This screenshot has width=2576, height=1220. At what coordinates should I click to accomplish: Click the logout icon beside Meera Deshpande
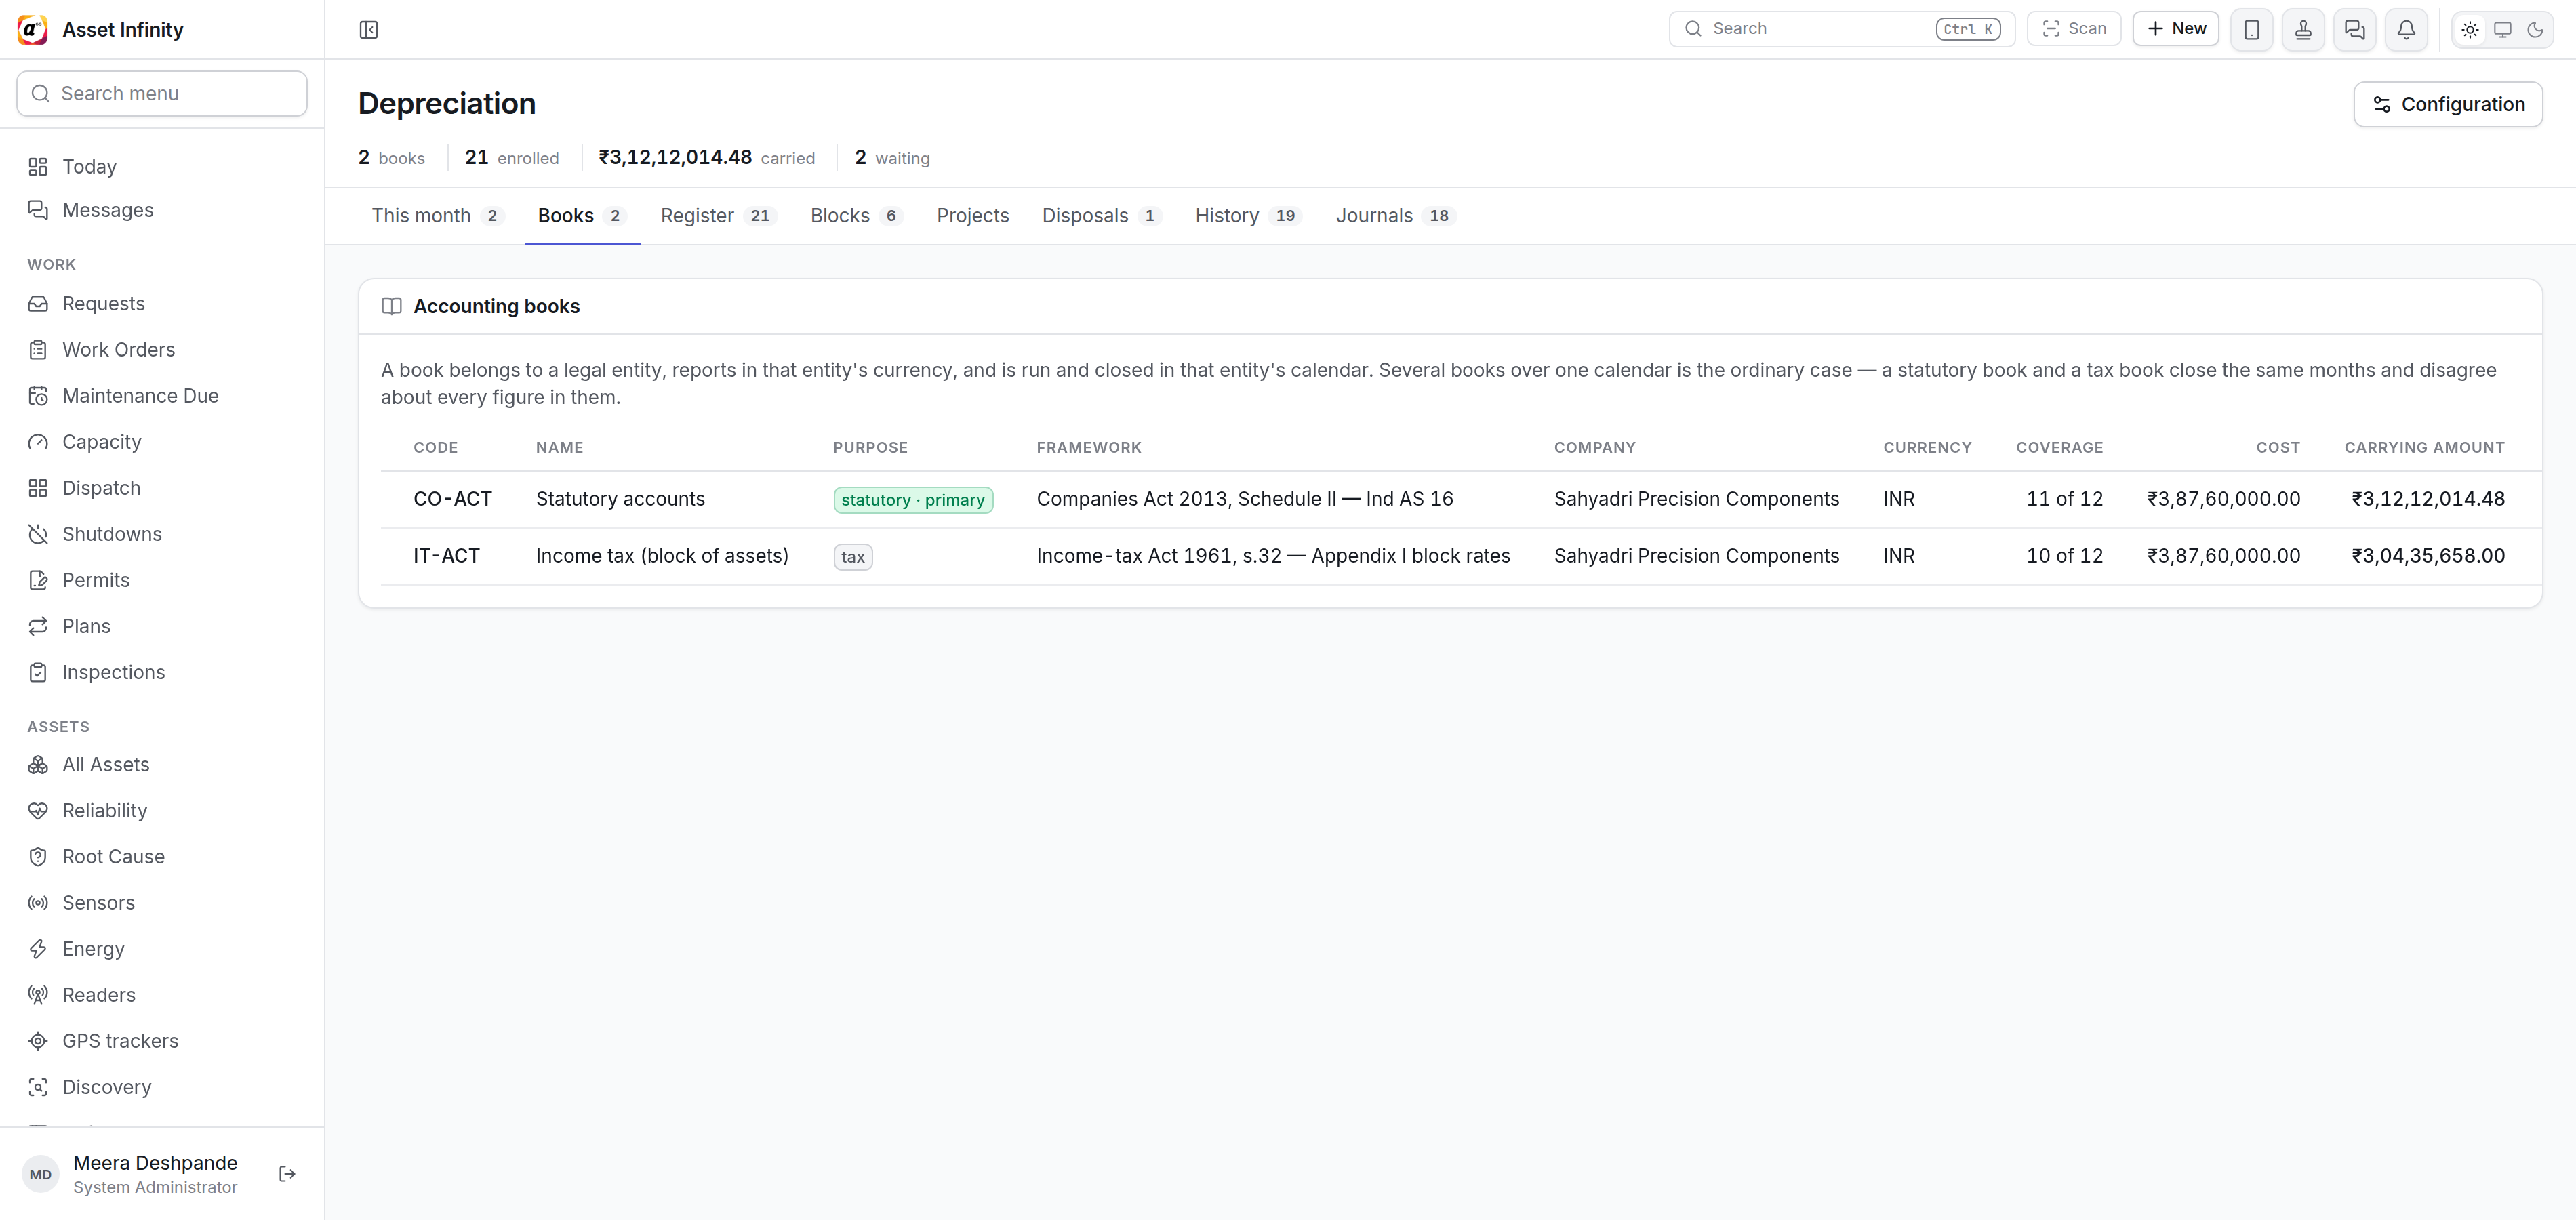[x=287, y=1174]
